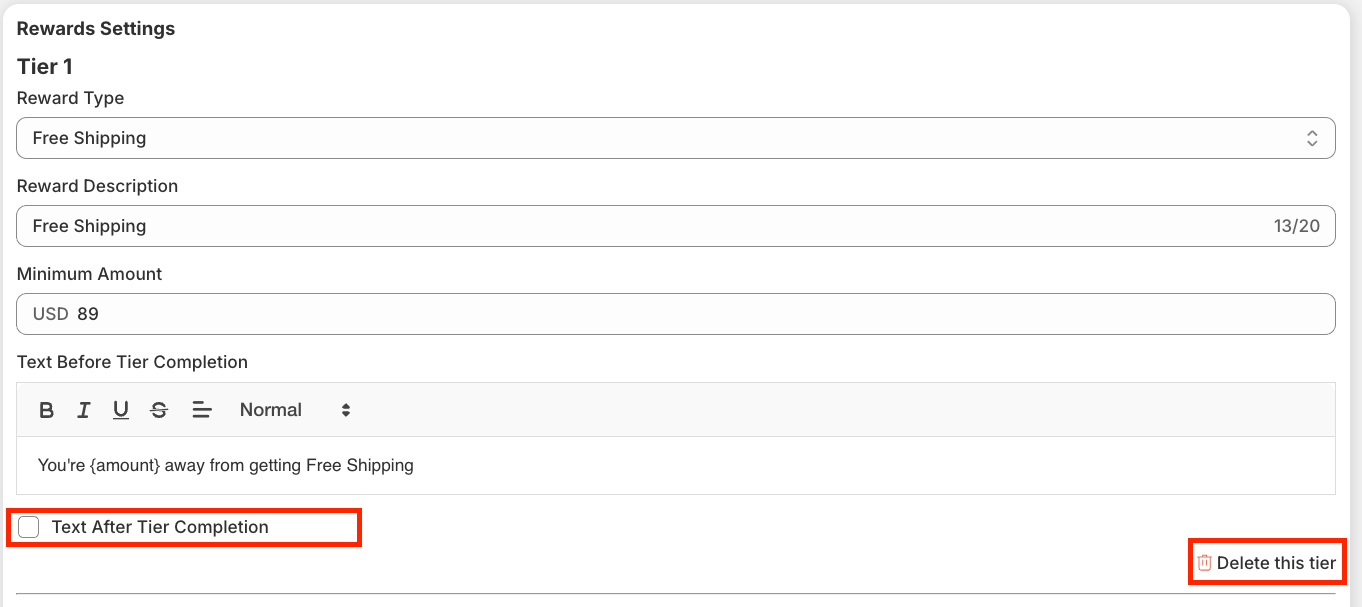Click the up-down arrows beside Normal

point(346,410)
